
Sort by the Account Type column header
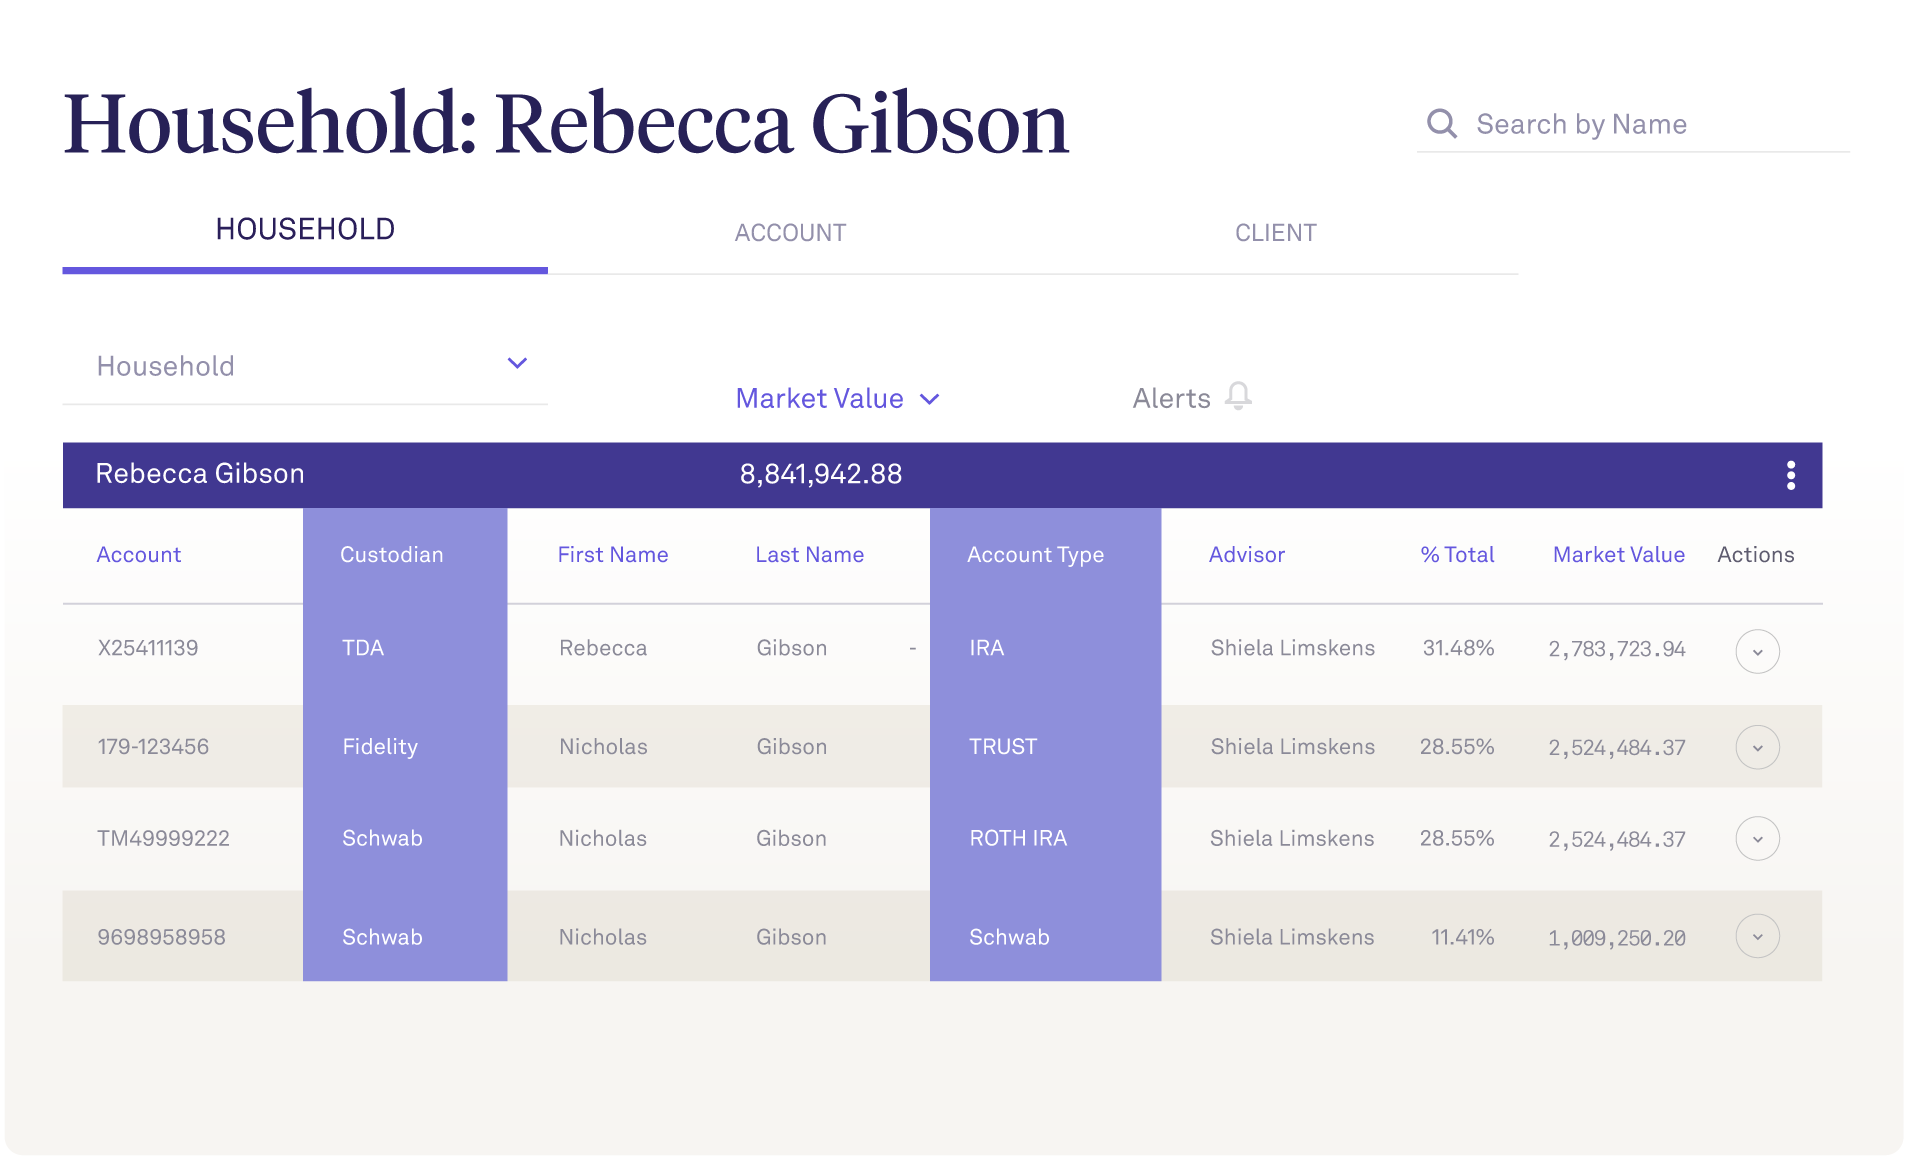1035,555
